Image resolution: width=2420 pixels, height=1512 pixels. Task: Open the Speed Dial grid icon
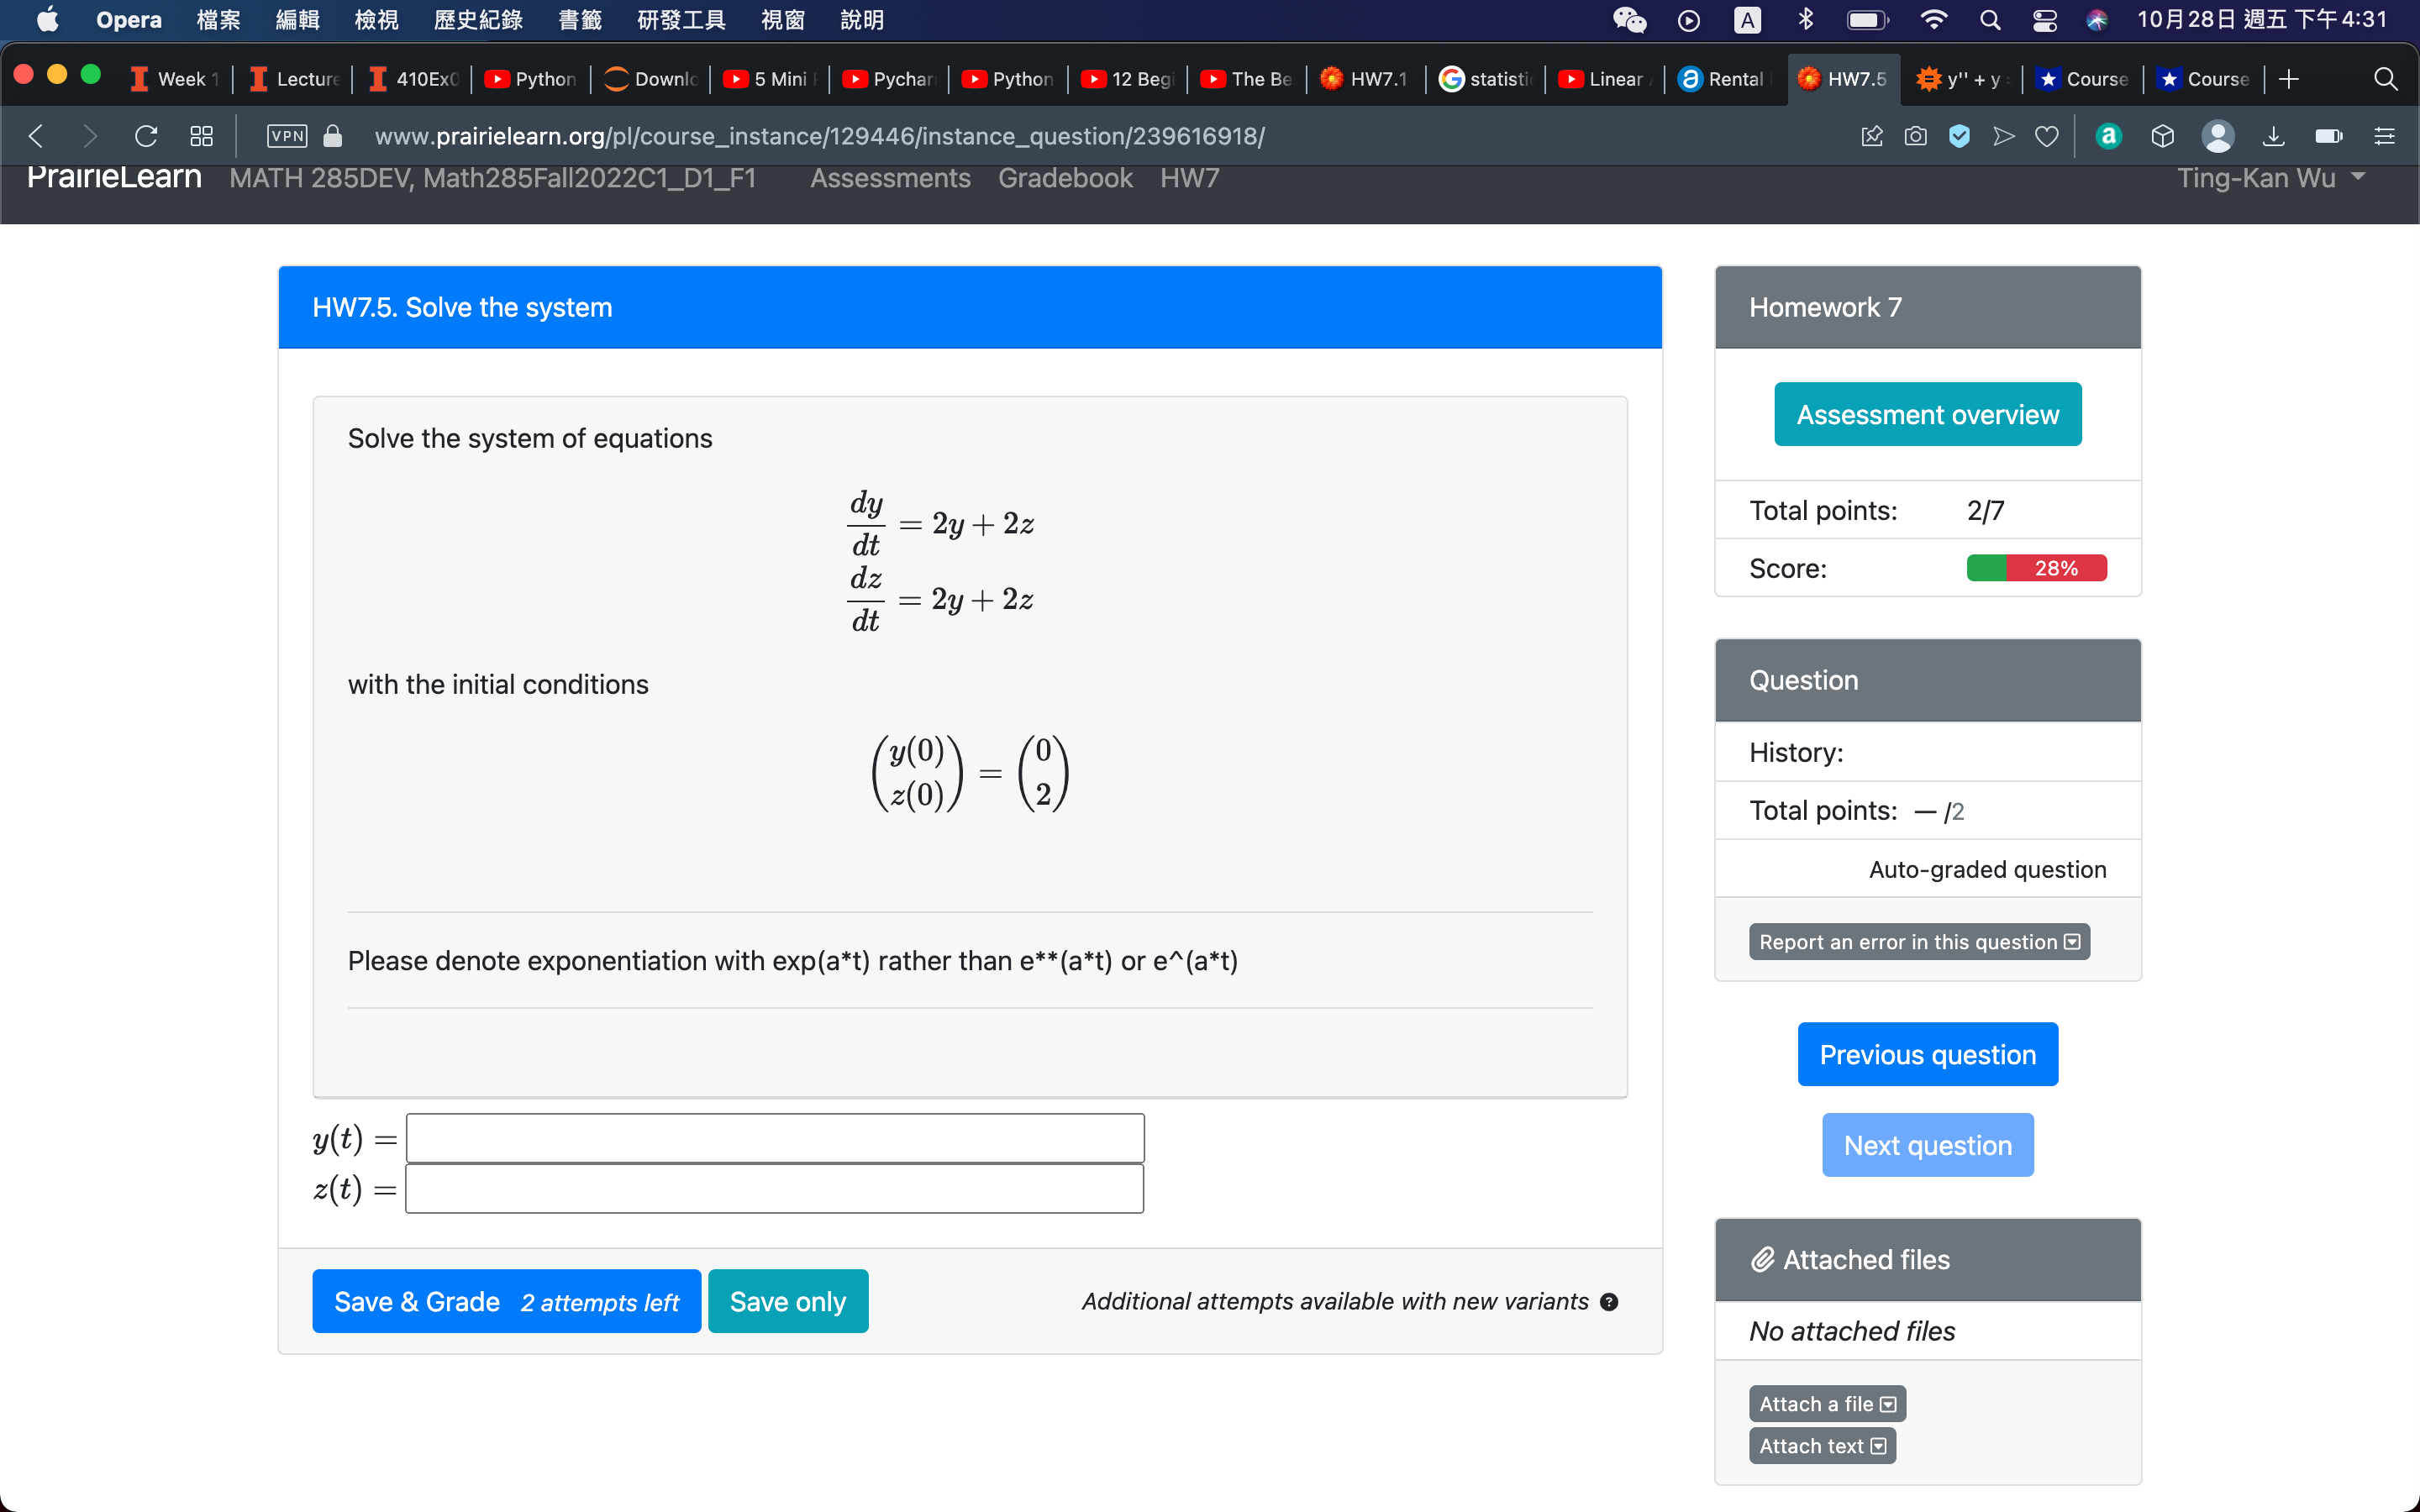click(x=201, y=136)
